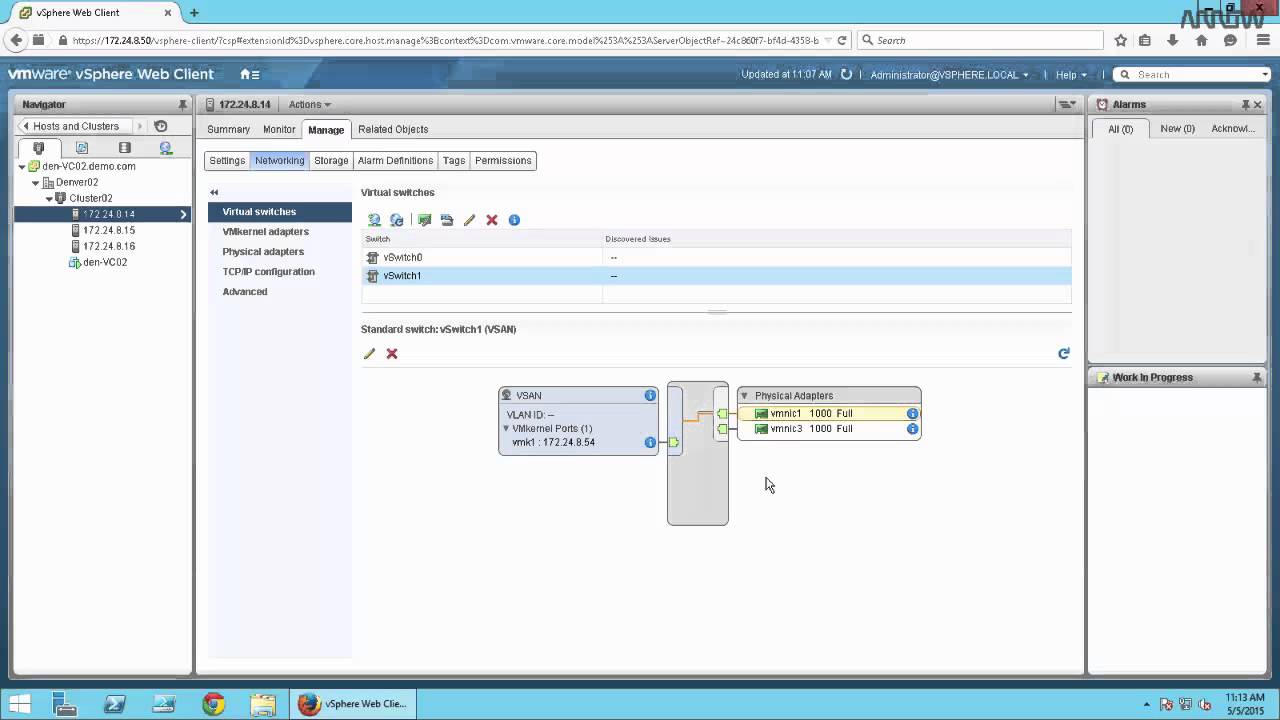Viewport: 1280px width, 720px height.
Task: Open the vSphere search options dropdown arrow
Action: point(1265,75)
